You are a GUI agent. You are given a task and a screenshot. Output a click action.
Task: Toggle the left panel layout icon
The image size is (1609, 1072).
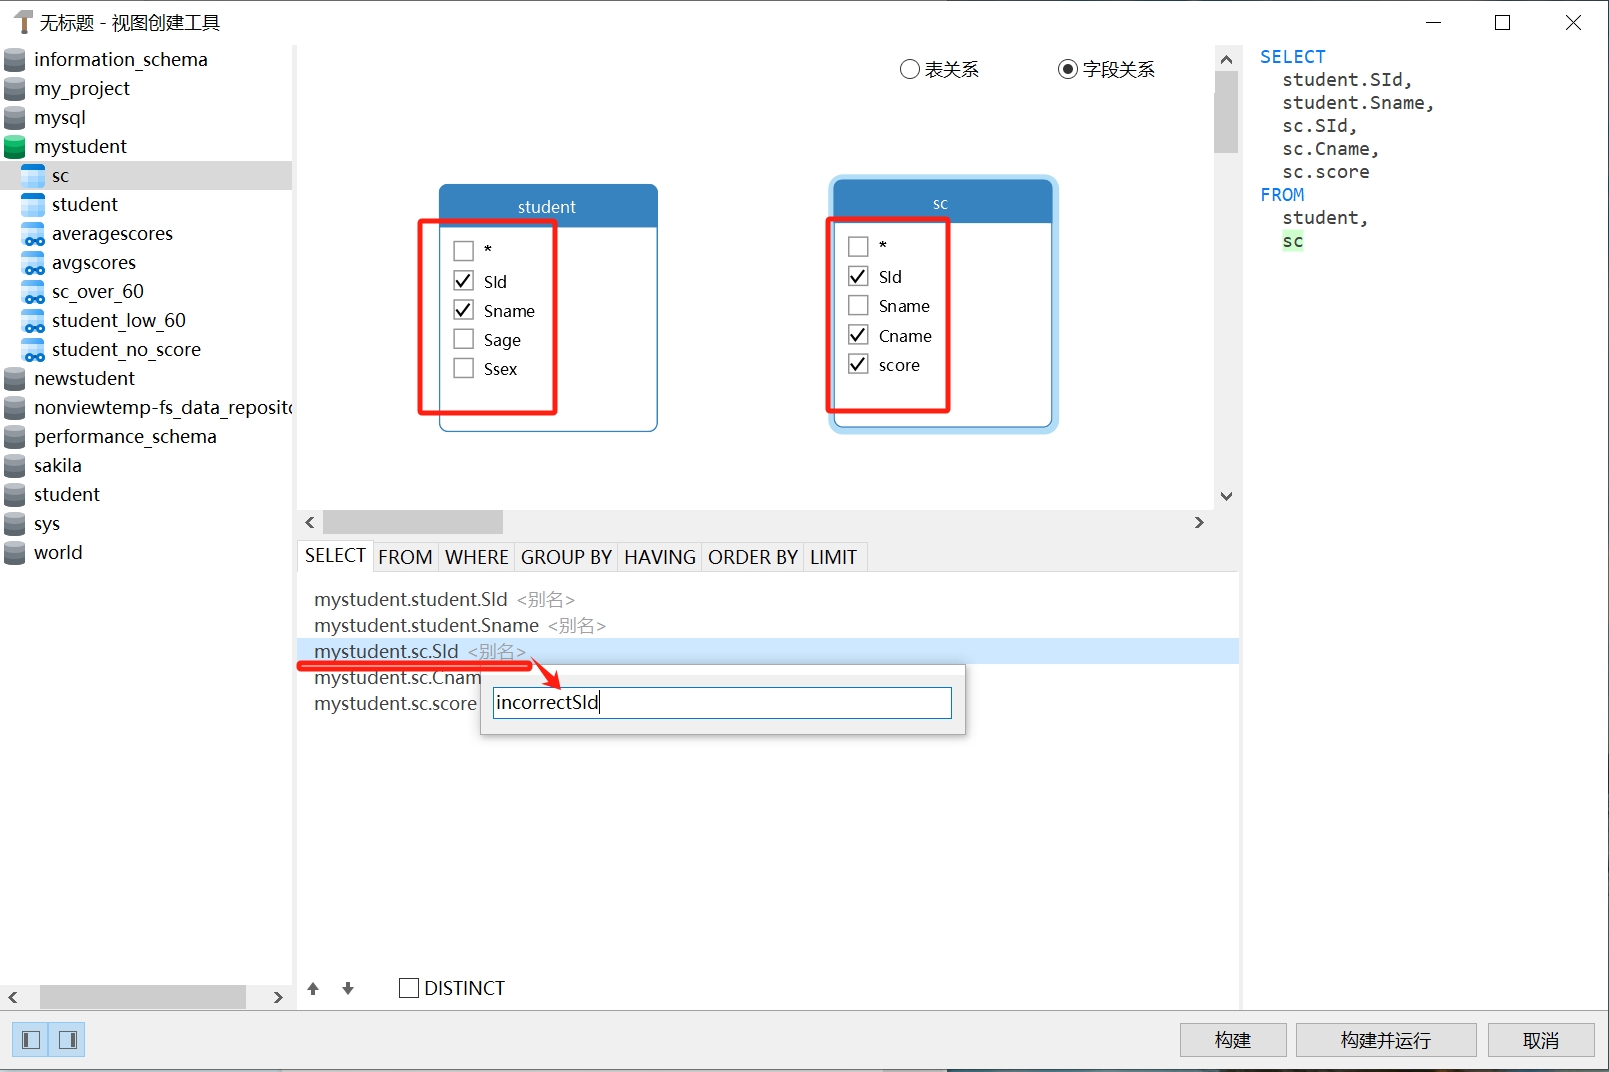pyautogui.click(x=31, y=1040)
